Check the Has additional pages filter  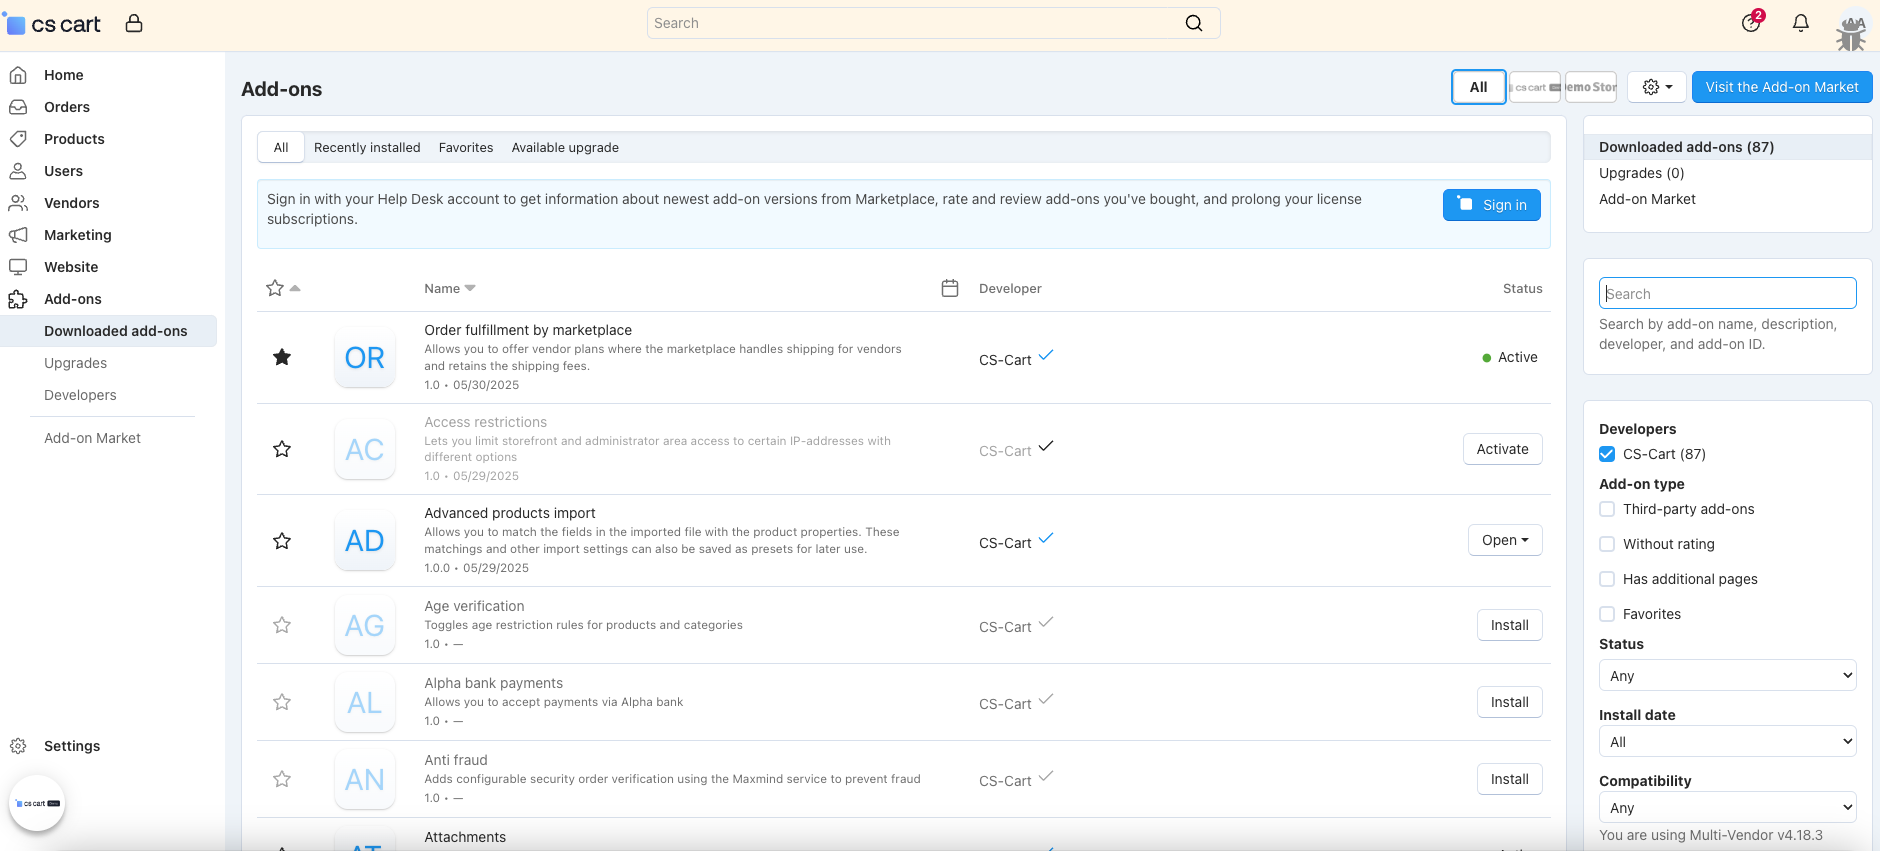pos(1607,579)
